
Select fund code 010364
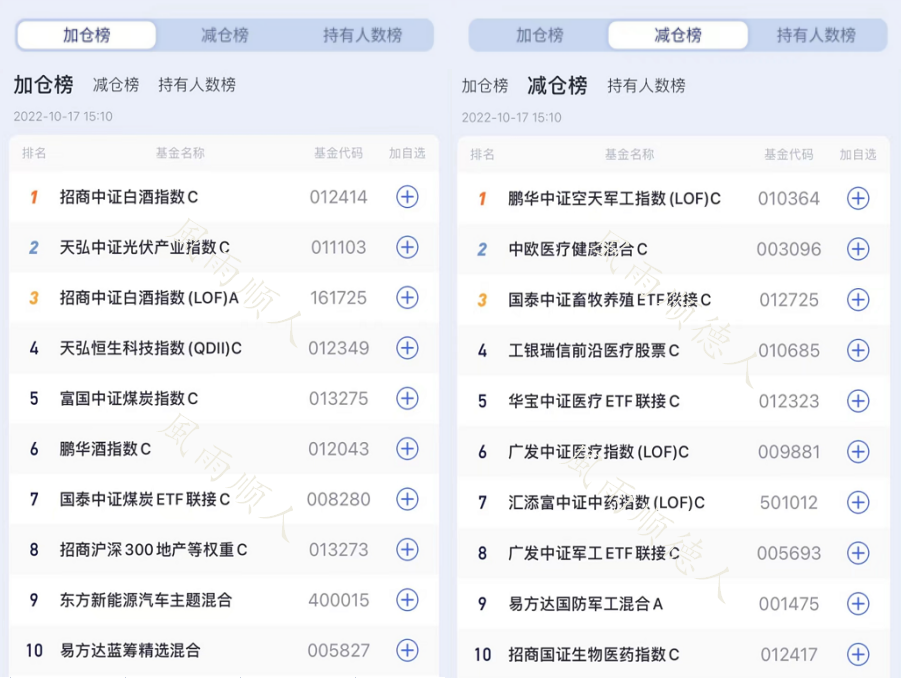(788, 199)
